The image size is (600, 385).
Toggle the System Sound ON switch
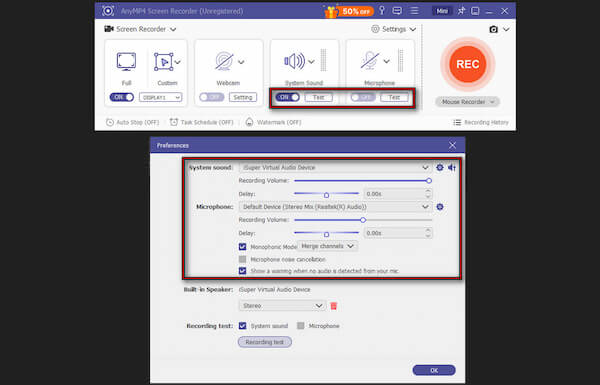tap(288, 97)
